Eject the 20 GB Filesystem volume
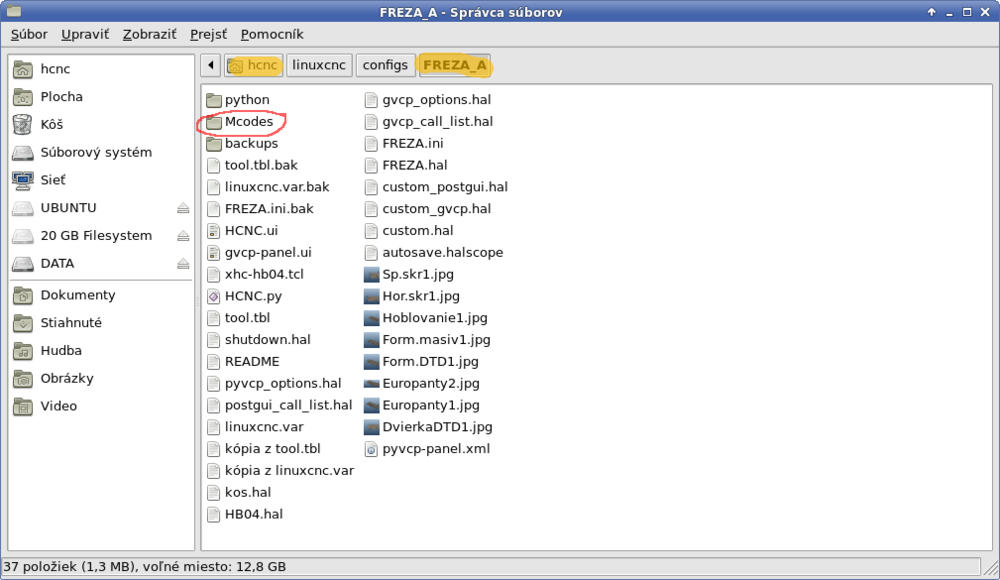Image resolution: width=1000 pixels, height=580 pixels. coord(182,236)
